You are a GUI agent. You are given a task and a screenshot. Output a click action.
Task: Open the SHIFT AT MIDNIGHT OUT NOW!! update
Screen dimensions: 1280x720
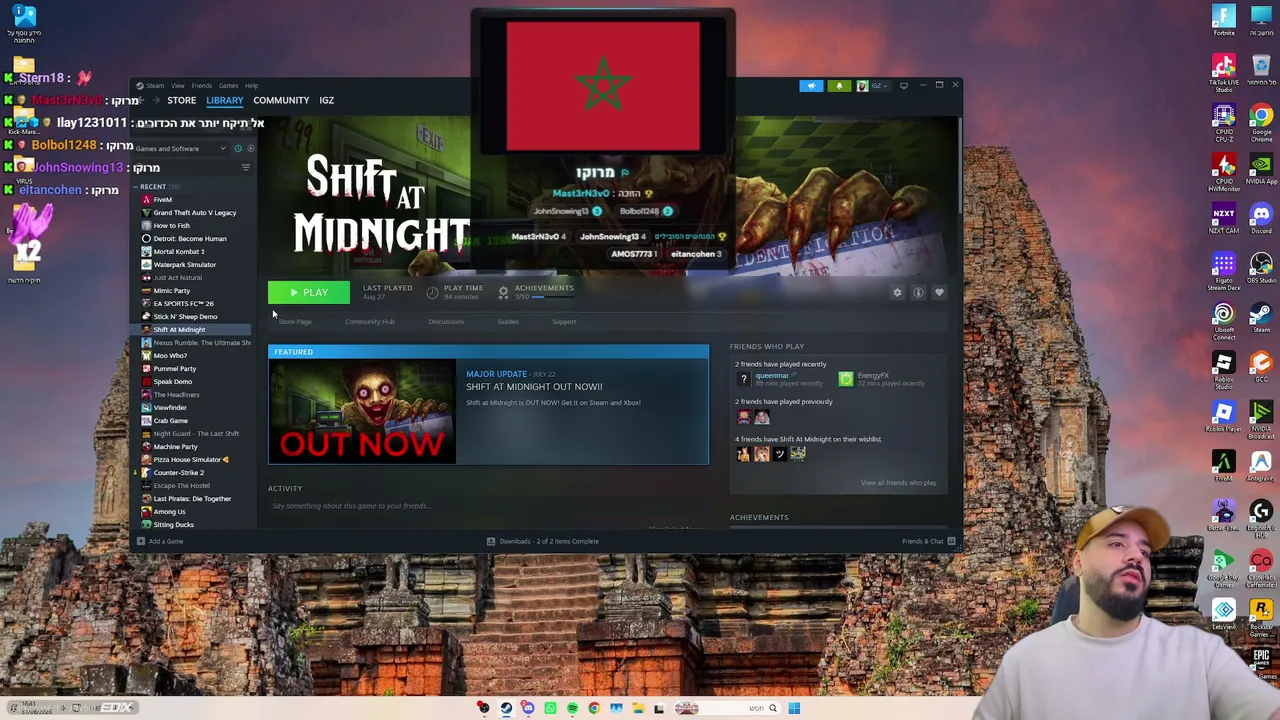(x=534, y=387)
